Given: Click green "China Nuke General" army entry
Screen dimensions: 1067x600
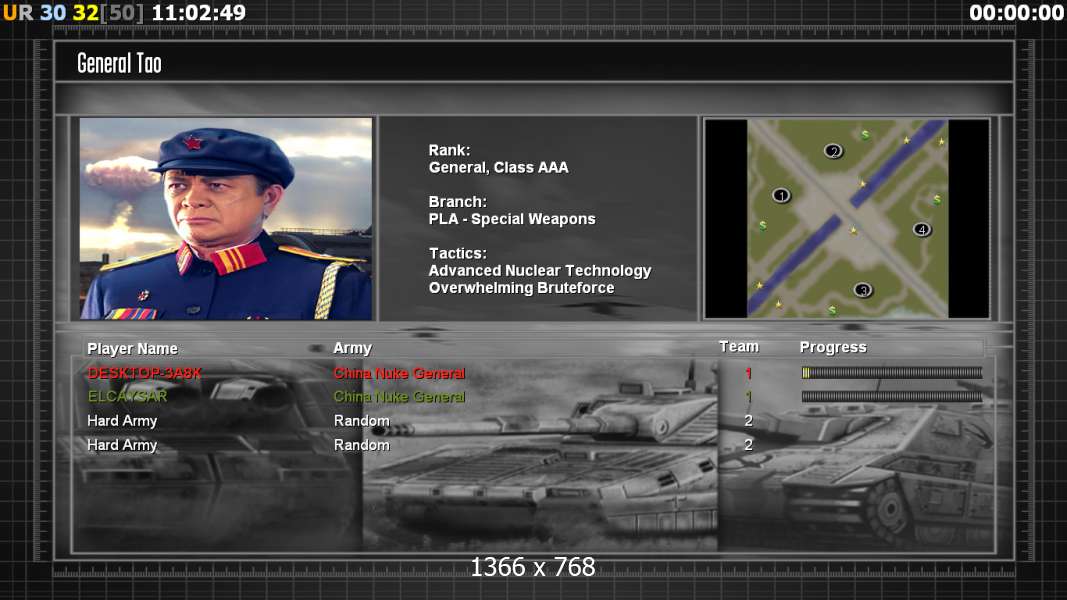Looking at the screenshot, I should point(399,397).
